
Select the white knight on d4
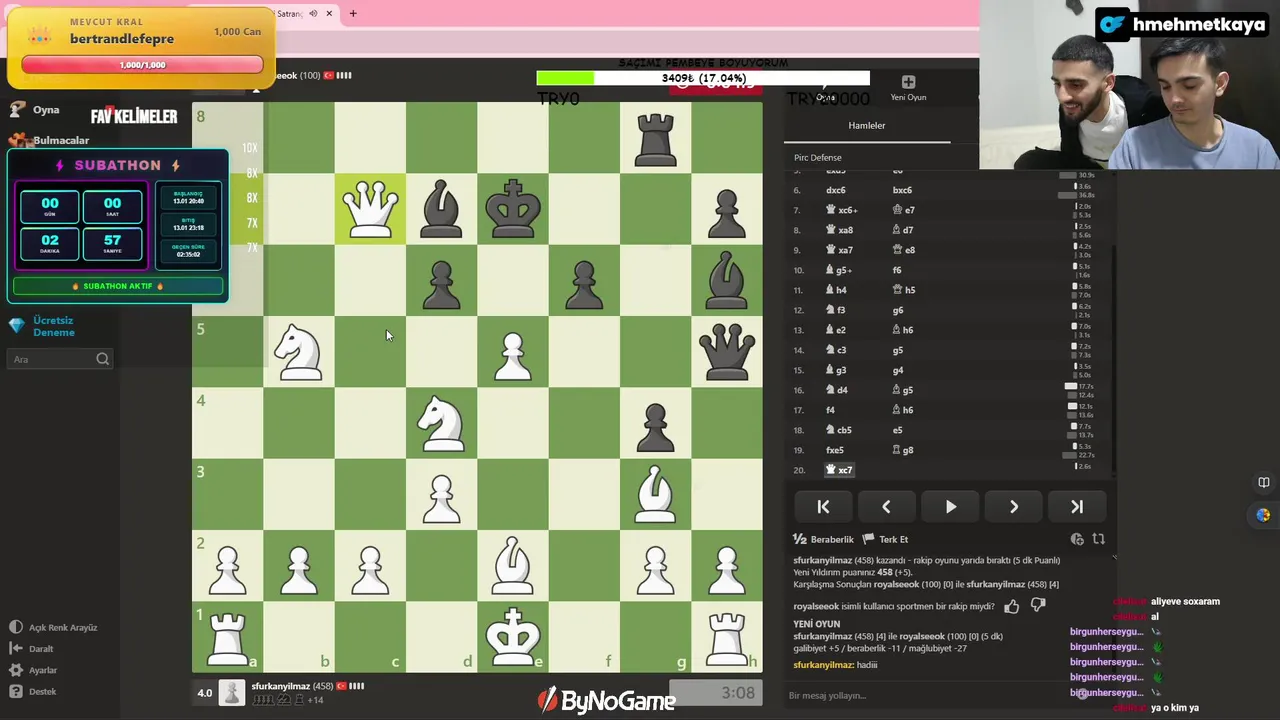442,423
